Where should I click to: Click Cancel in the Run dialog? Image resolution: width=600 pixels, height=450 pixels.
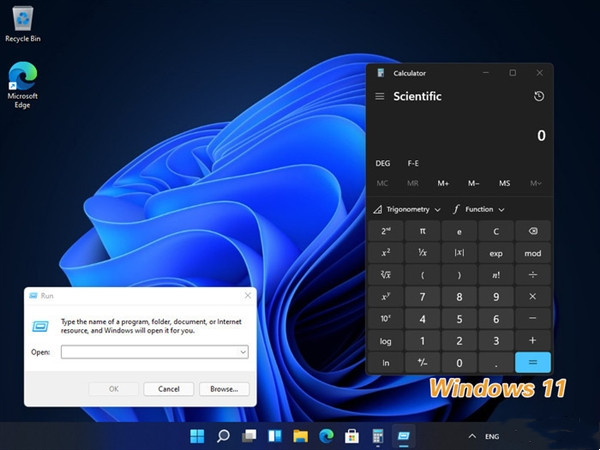[168, 389]
